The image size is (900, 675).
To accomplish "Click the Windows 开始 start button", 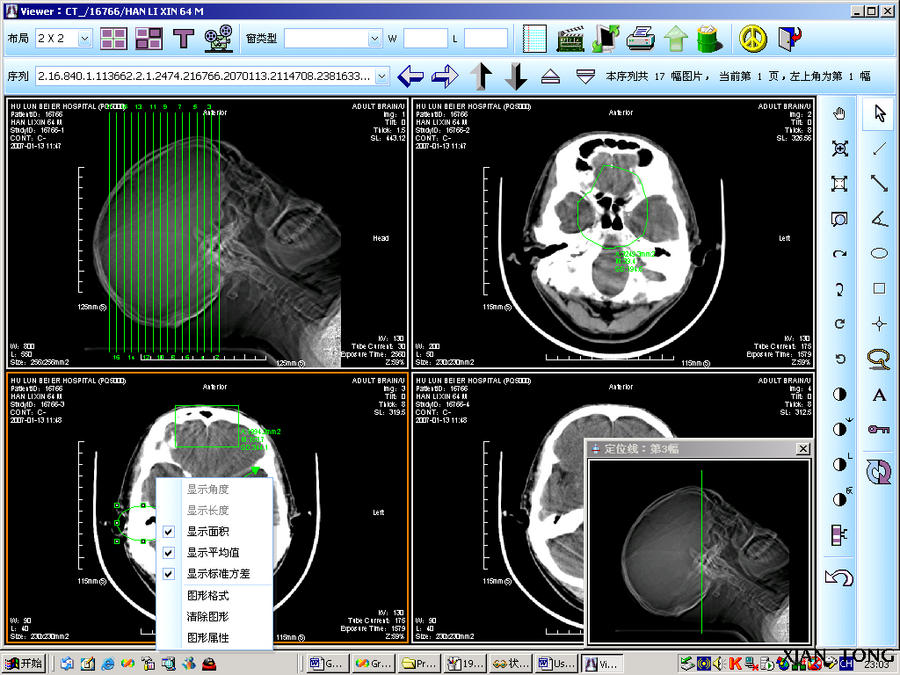I will point(25,664).
